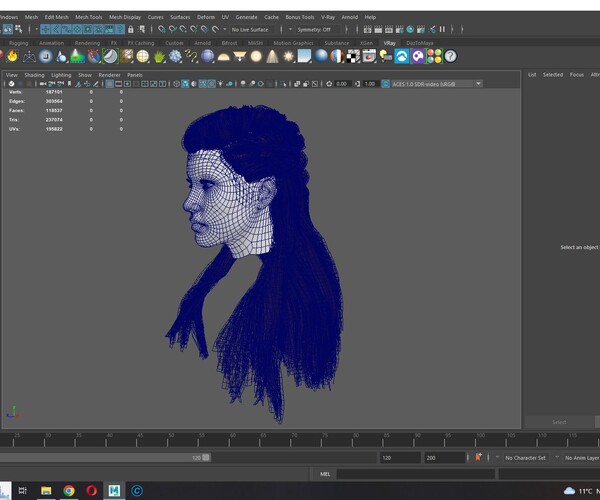
Task: Open the viewport Renderer menu
Action: tap(109, 75)
